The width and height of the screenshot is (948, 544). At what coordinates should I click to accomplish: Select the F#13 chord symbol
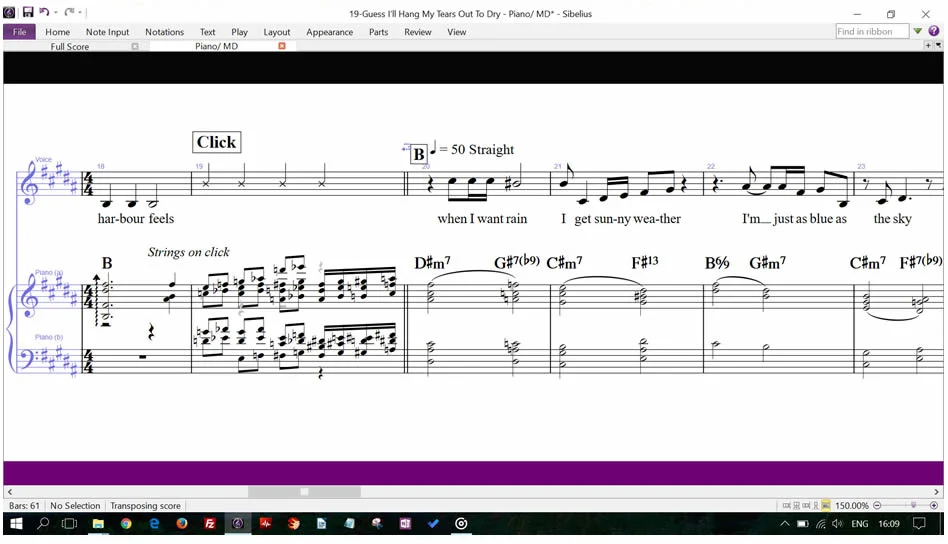(645, 262)
